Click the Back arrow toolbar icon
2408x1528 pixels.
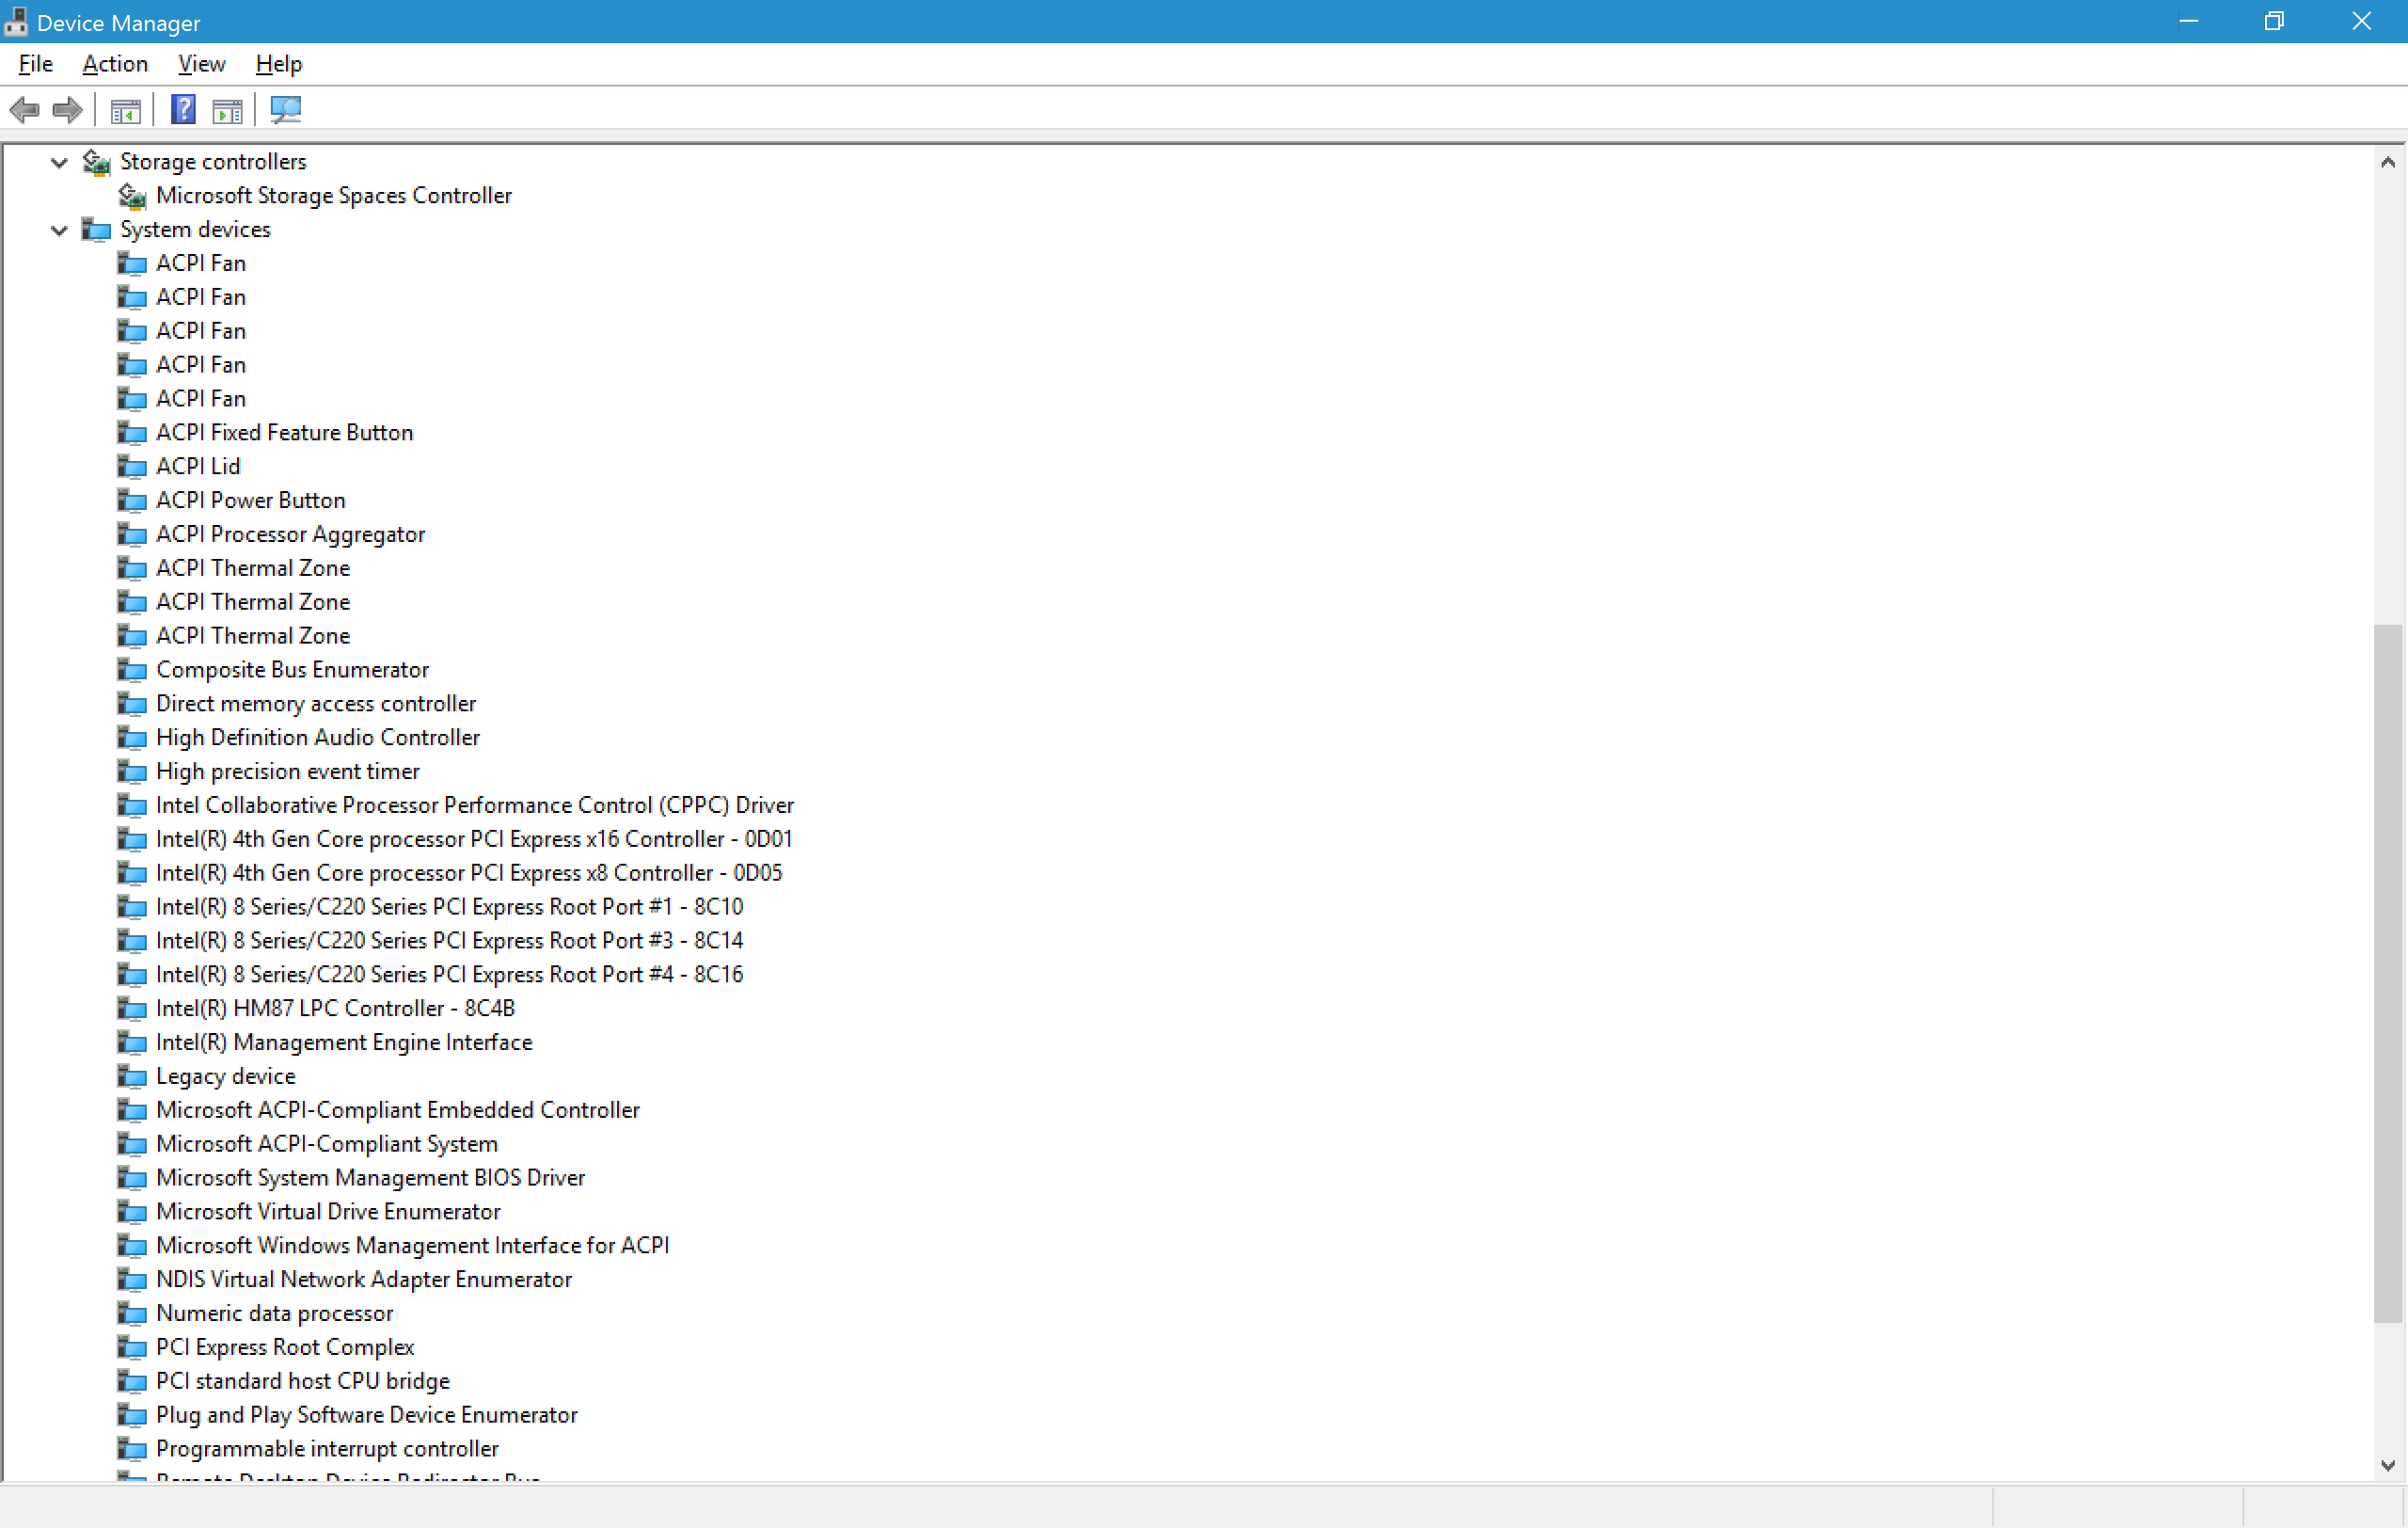click(x=24, y=109)
